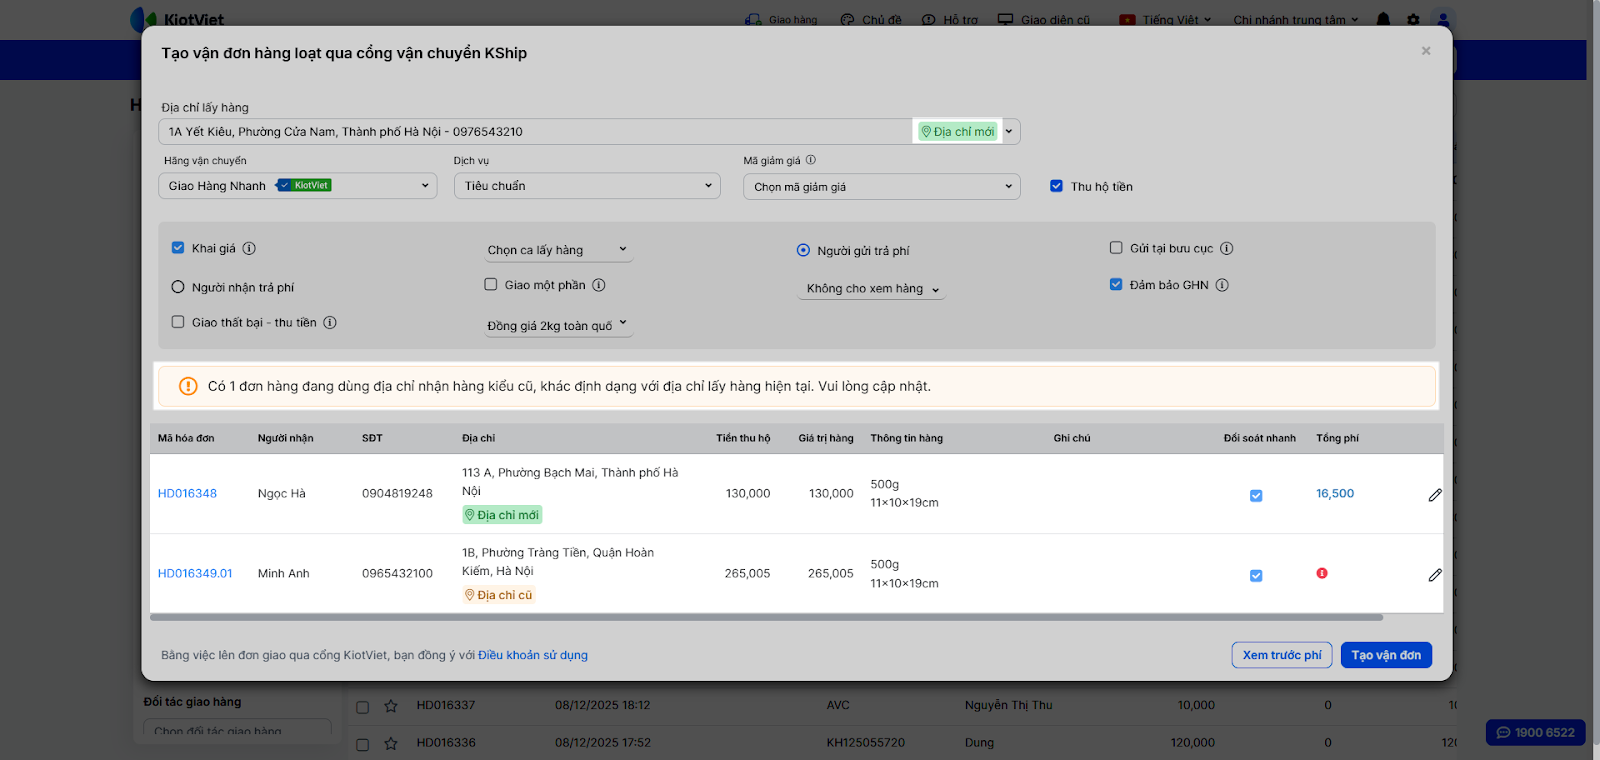This screenshot has height=760, width=1600.
Task: Click the info icon beside Khai giá
Action: click(x=249, y=248)
